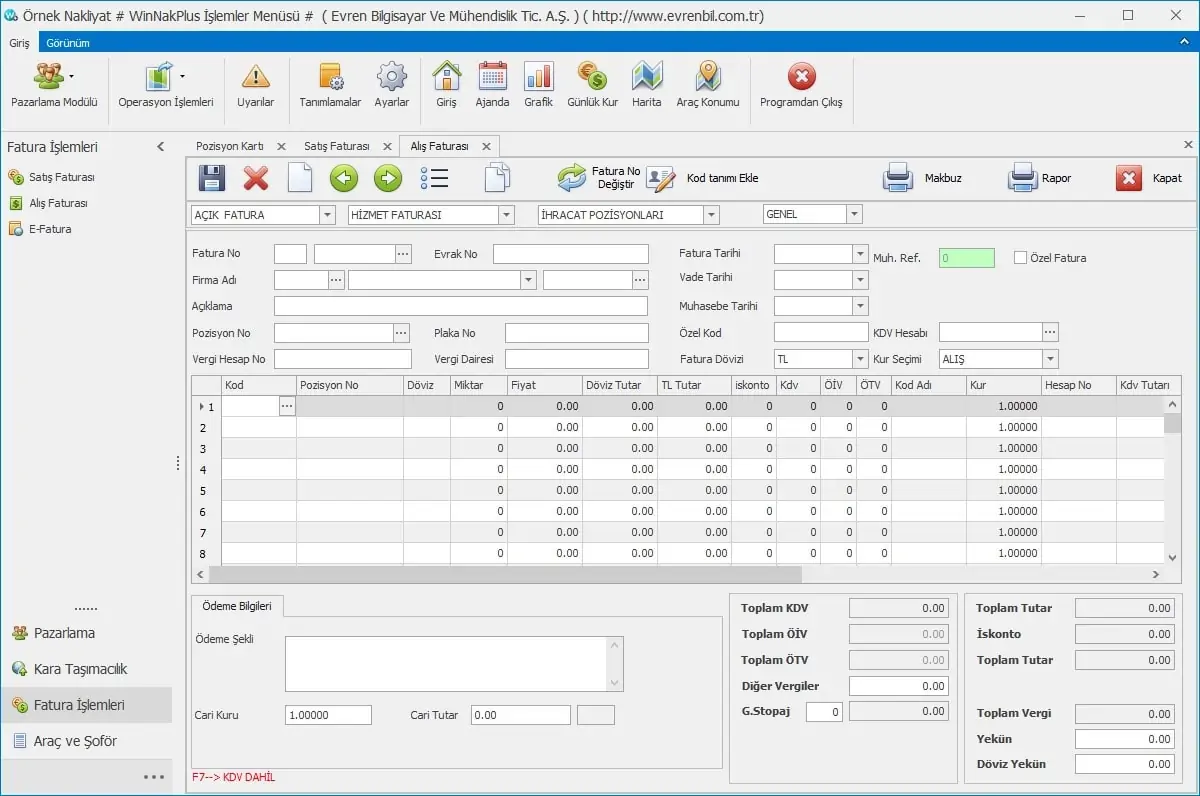Image resolution: width=1200 pixels, height=796 pixels.
Task: Open the İHRACAT POZİSYONLARI dropdown
Action: [x=711, y=215]
